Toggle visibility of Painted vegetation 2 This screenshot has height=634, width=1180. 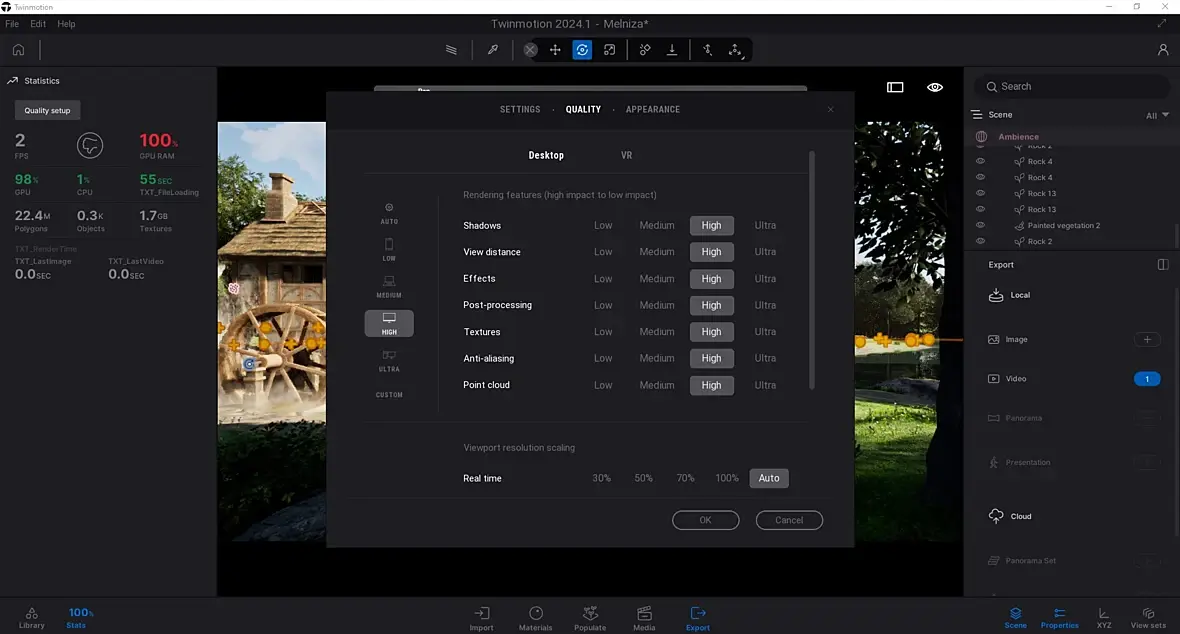(x=980, y=225)
